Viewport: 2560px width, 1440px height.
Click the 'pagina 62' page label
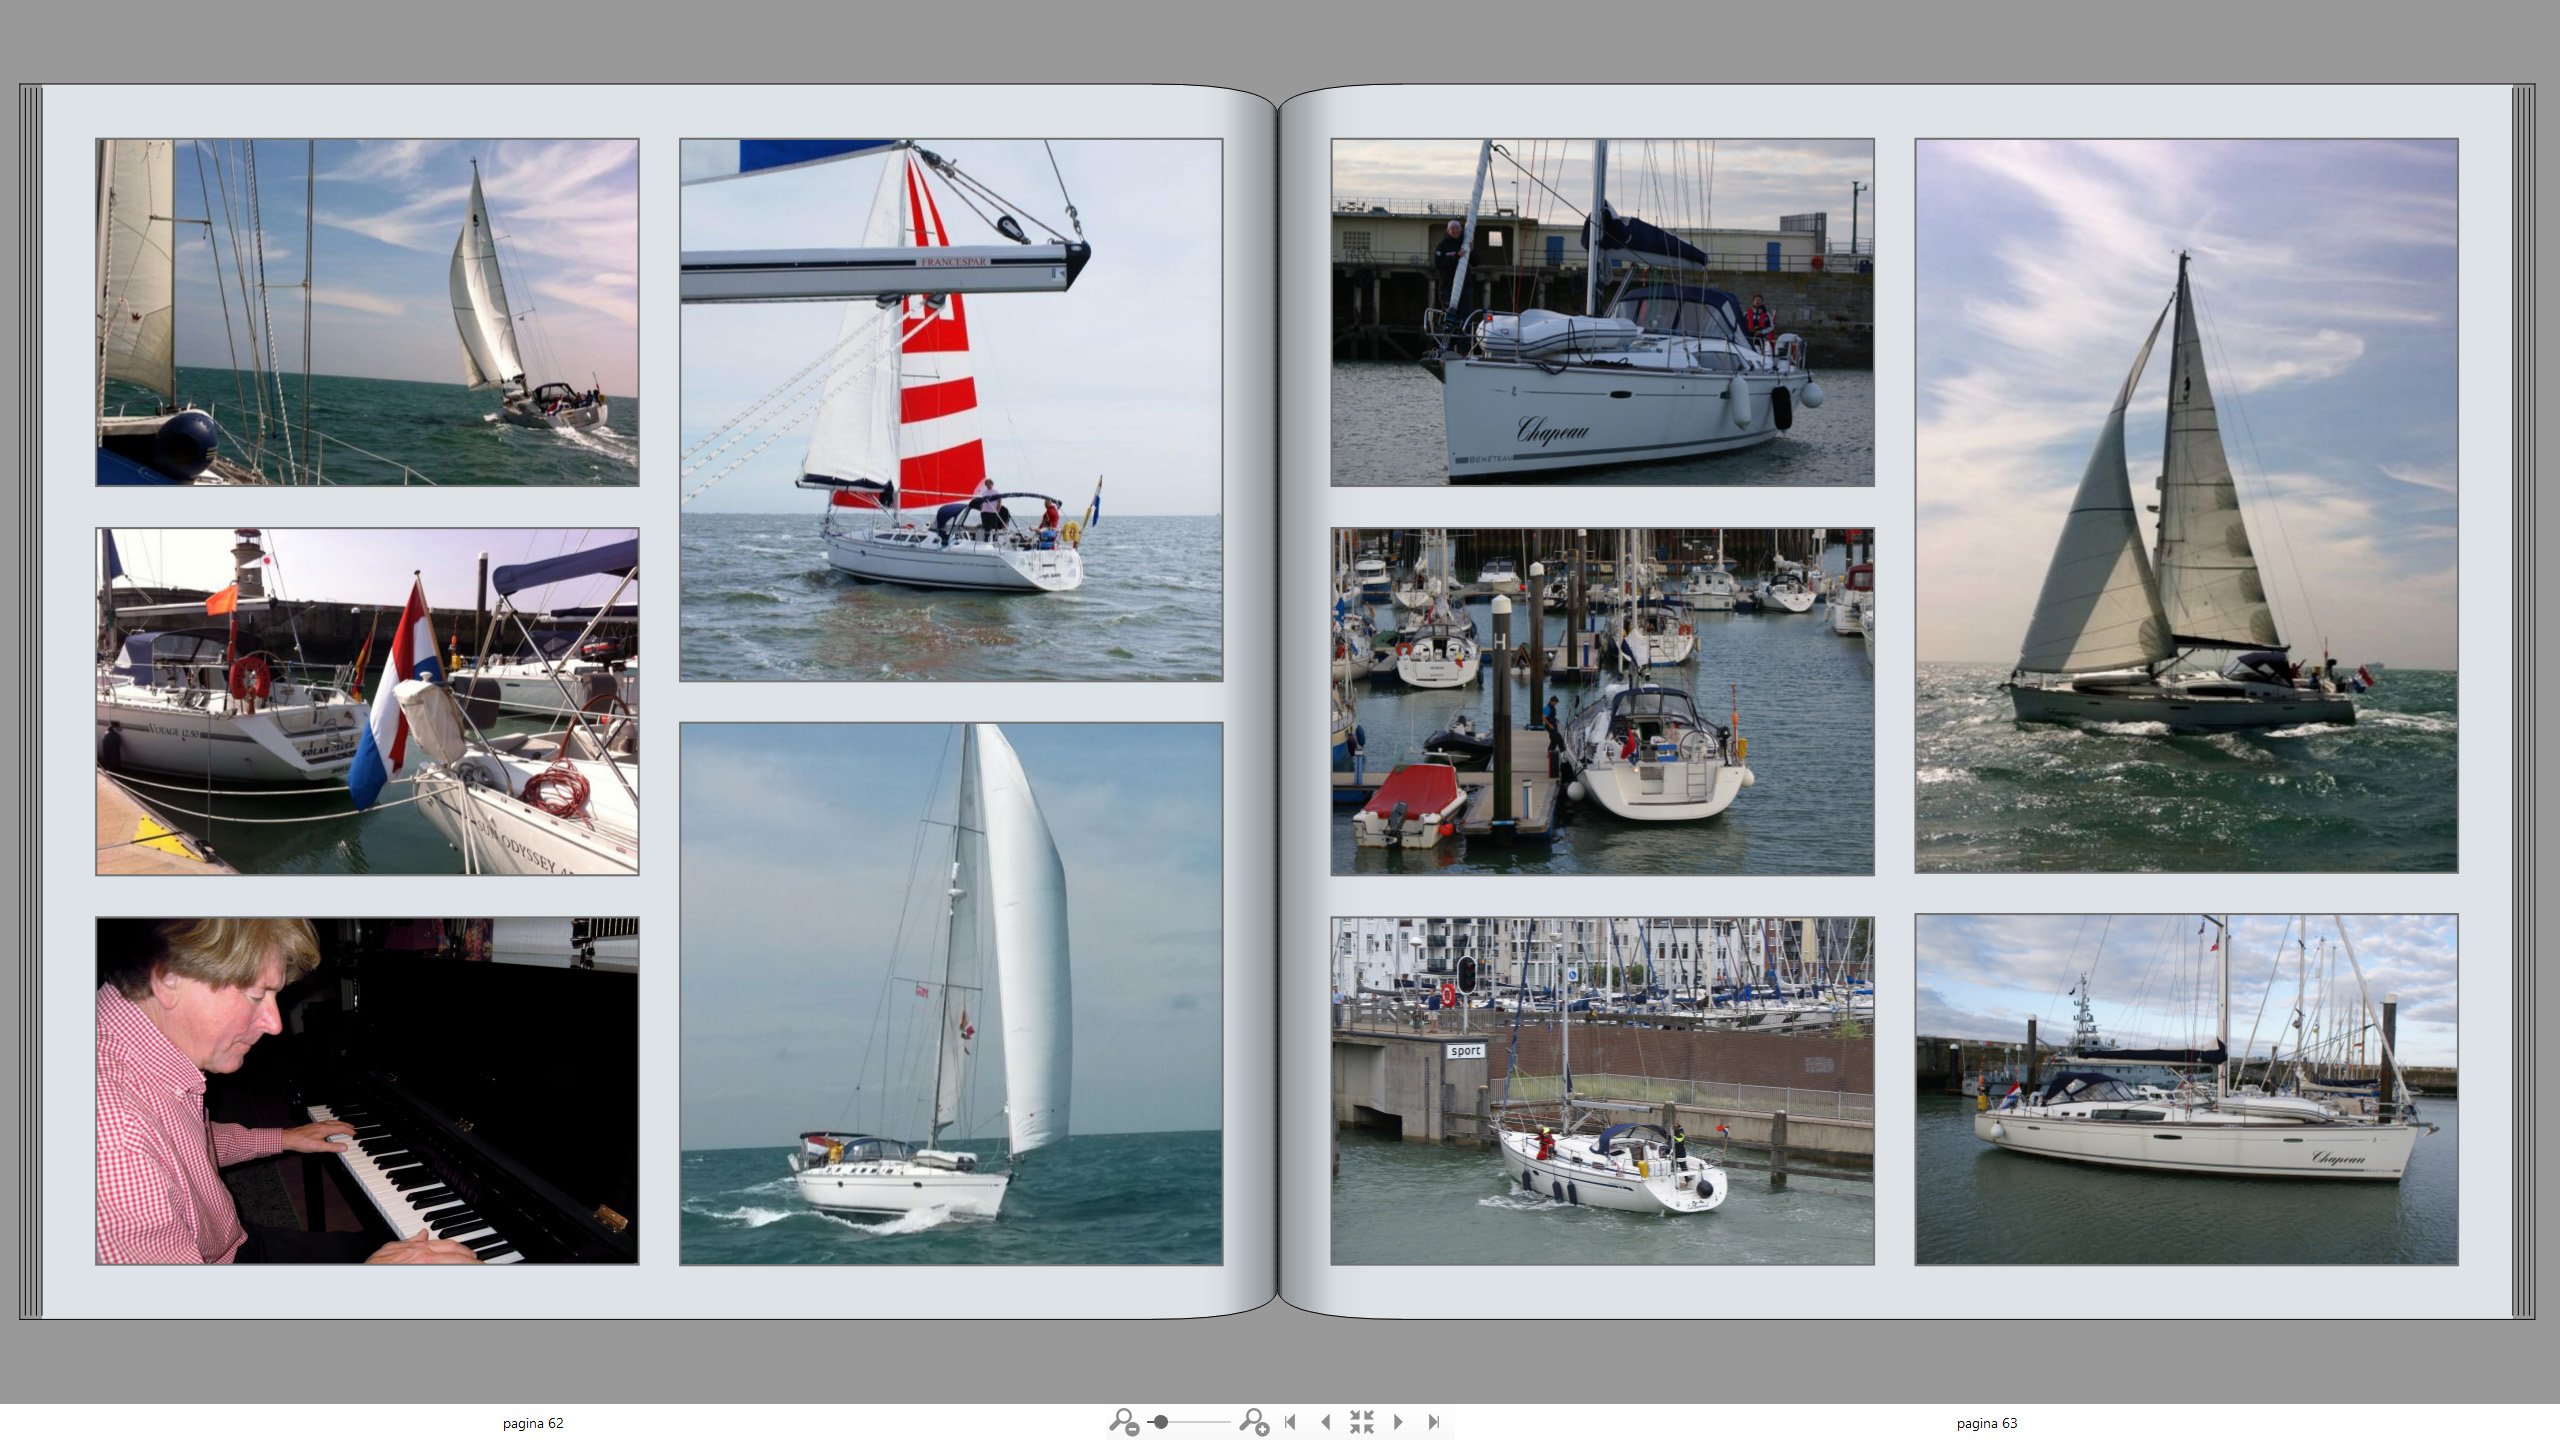533,1423
